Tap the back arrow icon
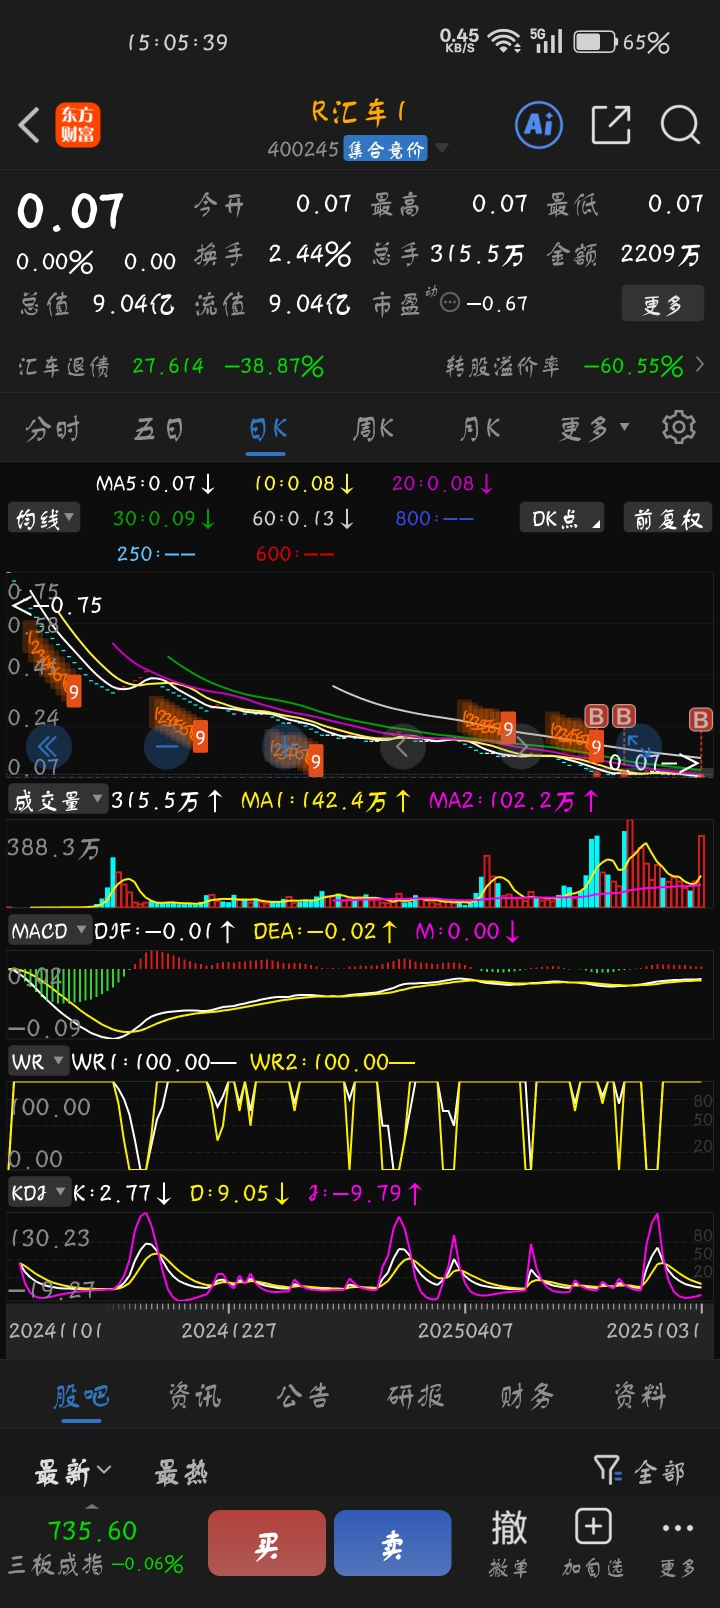The width and height of the screenshot is (720, 1608). (29, 125)
